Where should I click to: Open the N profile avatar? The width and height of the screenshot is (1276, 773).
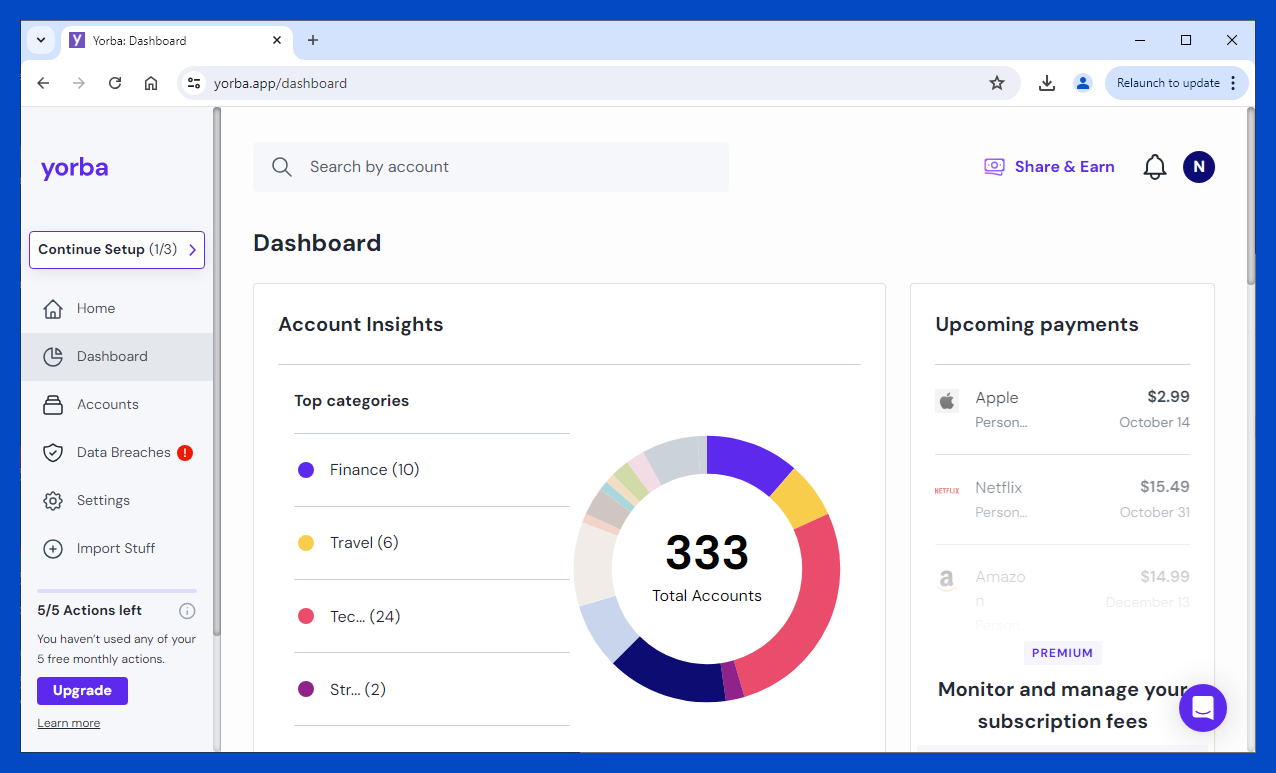click(1199, 167)
